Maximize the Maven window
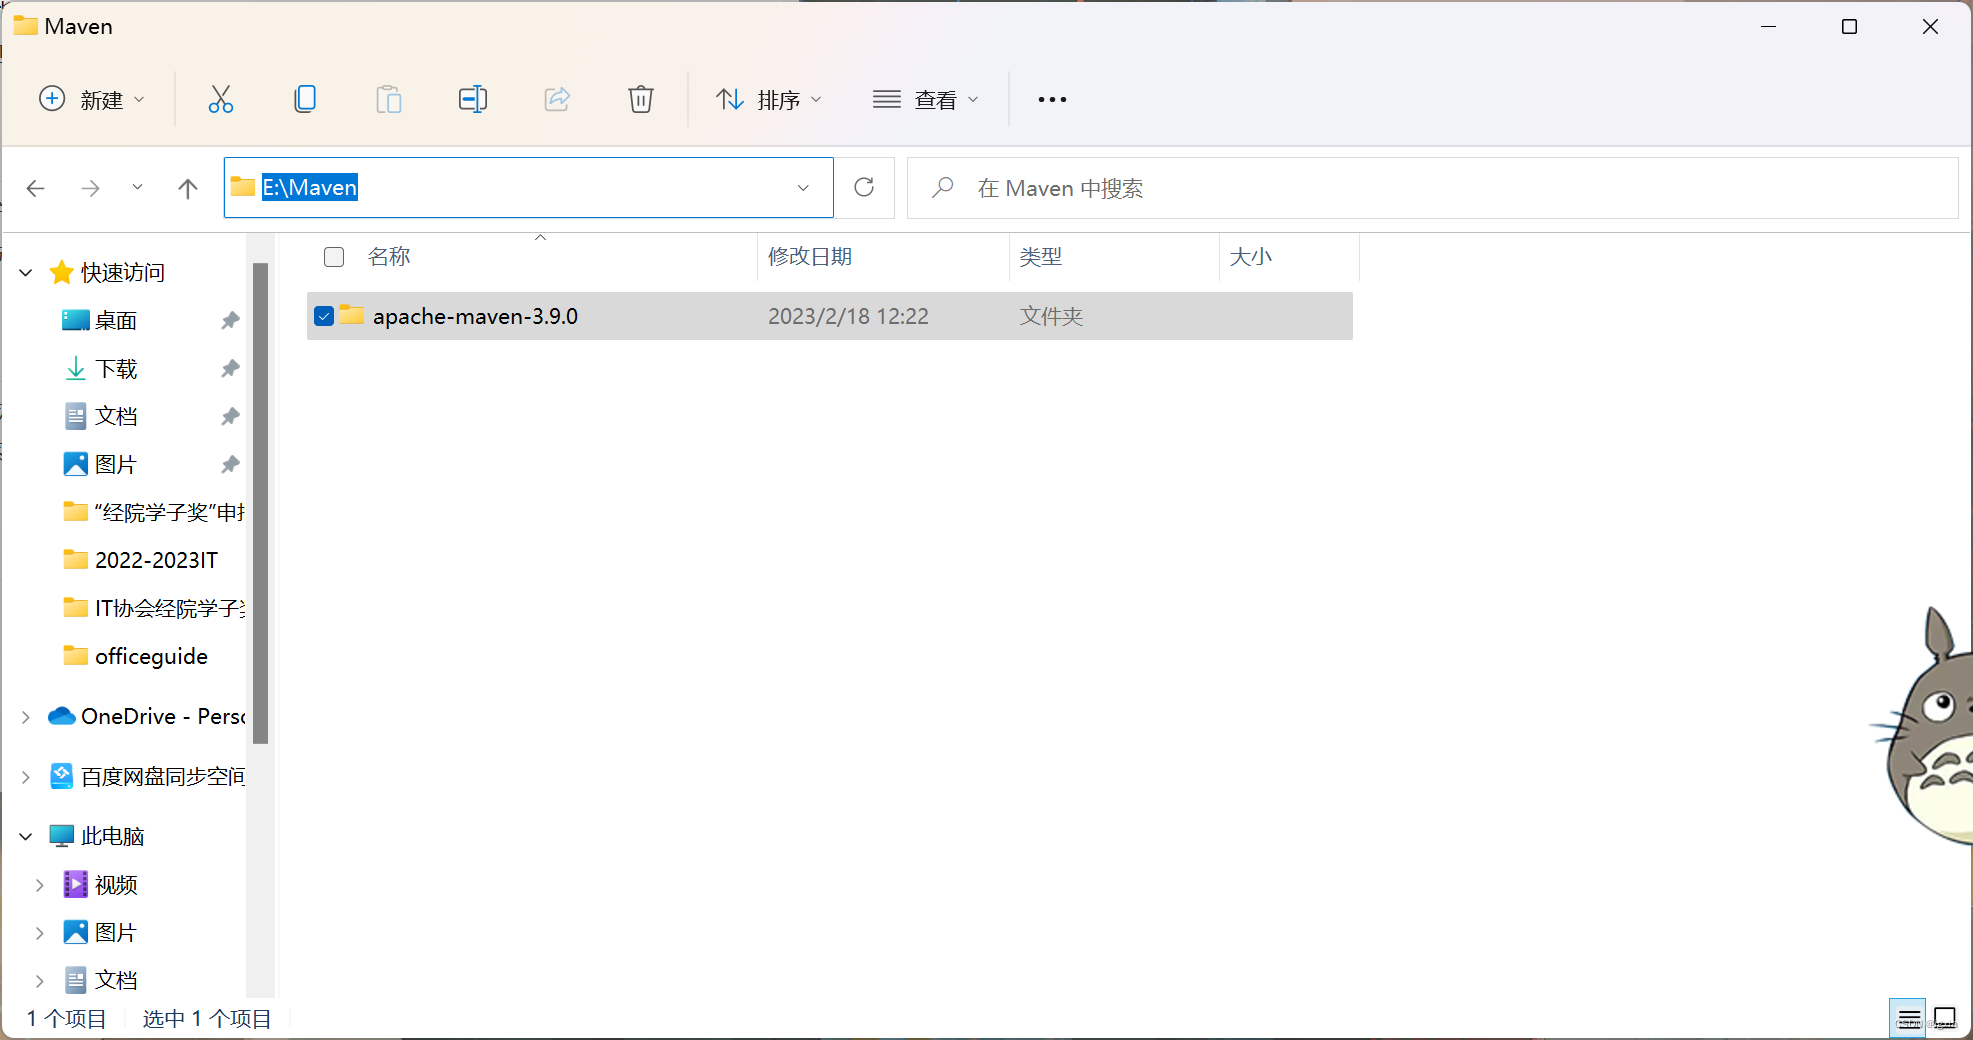 pos(1849,27)
